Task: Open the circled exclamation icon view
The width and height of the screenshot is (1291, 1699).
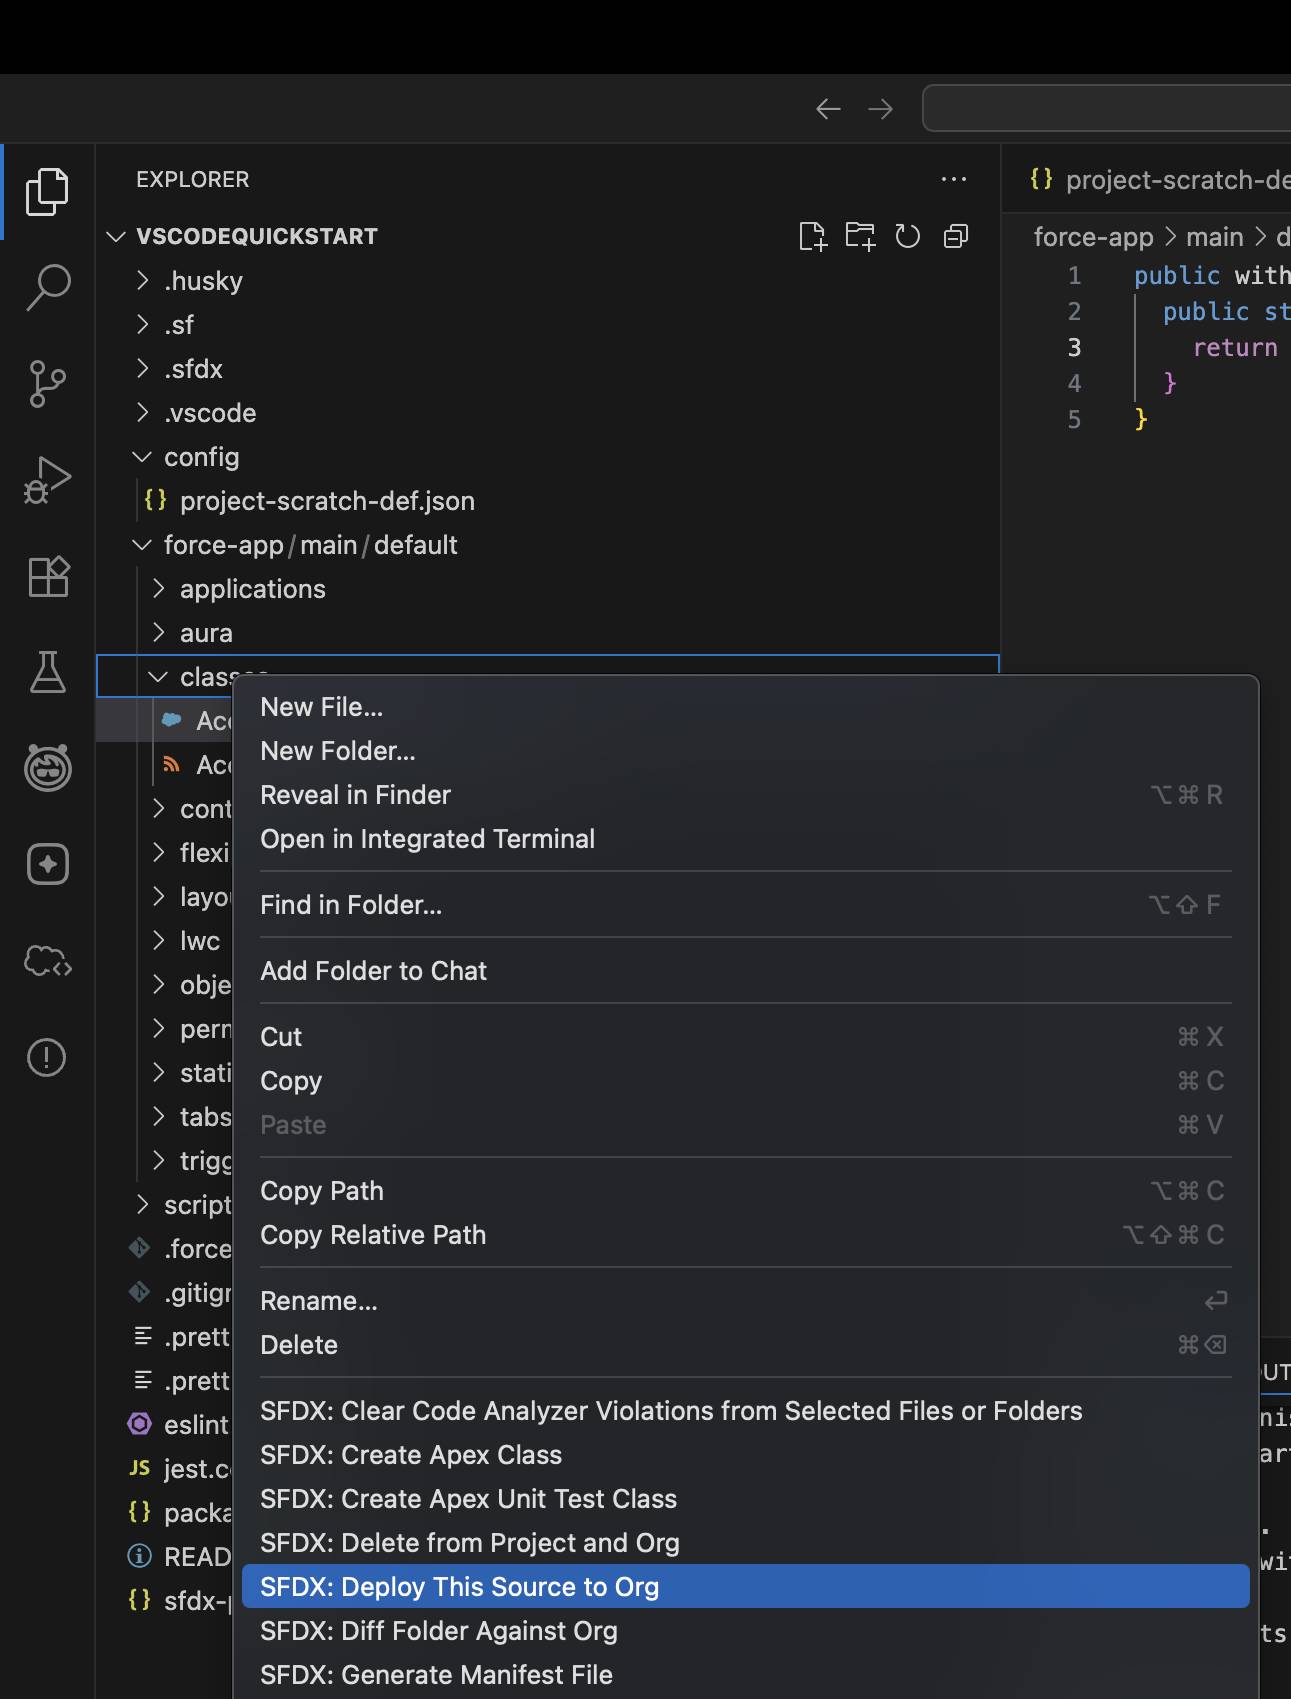Action: click(47, 1057)
